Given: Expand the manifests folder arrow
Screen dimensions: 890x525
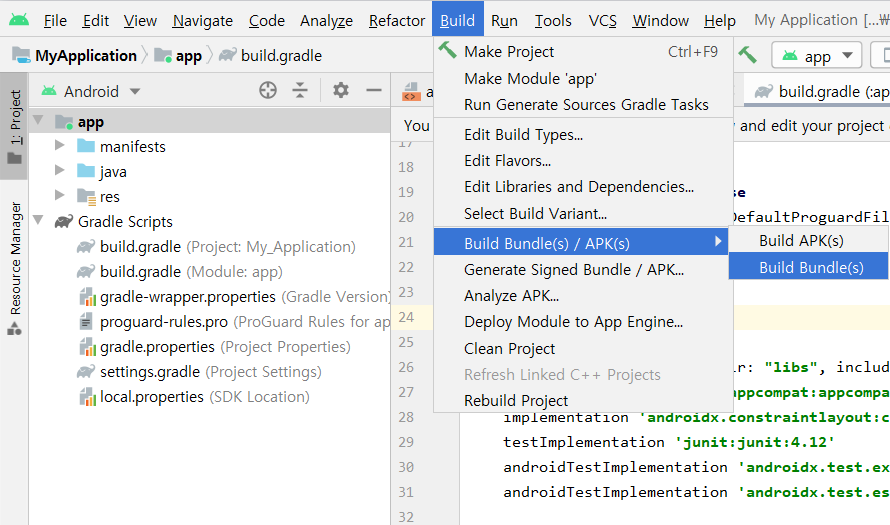Looking at the screenshot, I should pos(59,145).
